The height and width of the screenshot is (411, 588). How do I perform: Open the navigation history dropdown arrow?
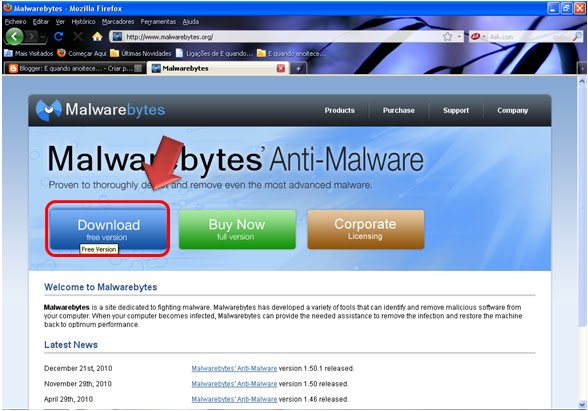[x=43, y=37]
